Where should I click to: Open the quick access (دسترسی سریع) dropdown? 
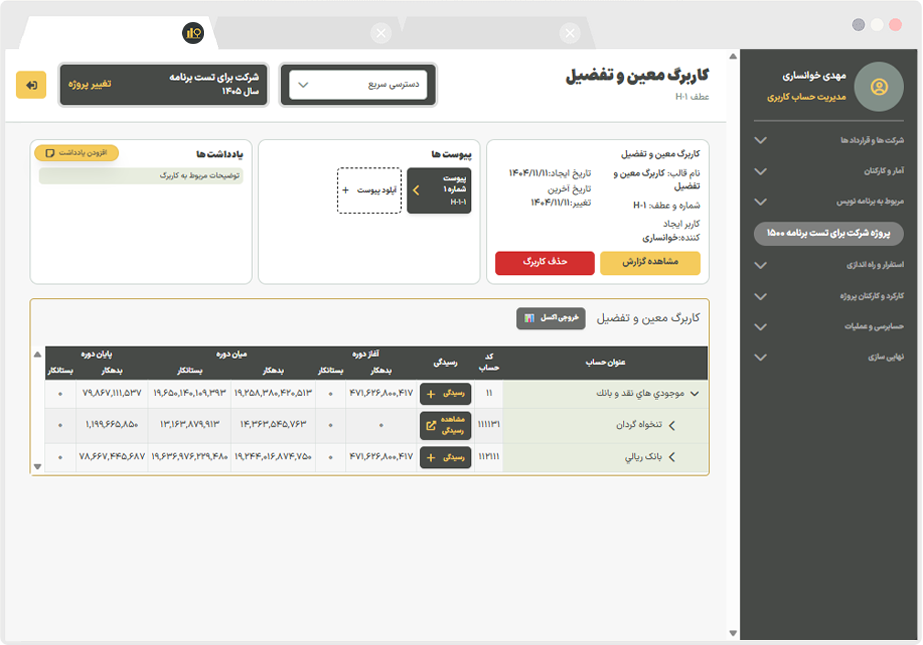(358, 85)
